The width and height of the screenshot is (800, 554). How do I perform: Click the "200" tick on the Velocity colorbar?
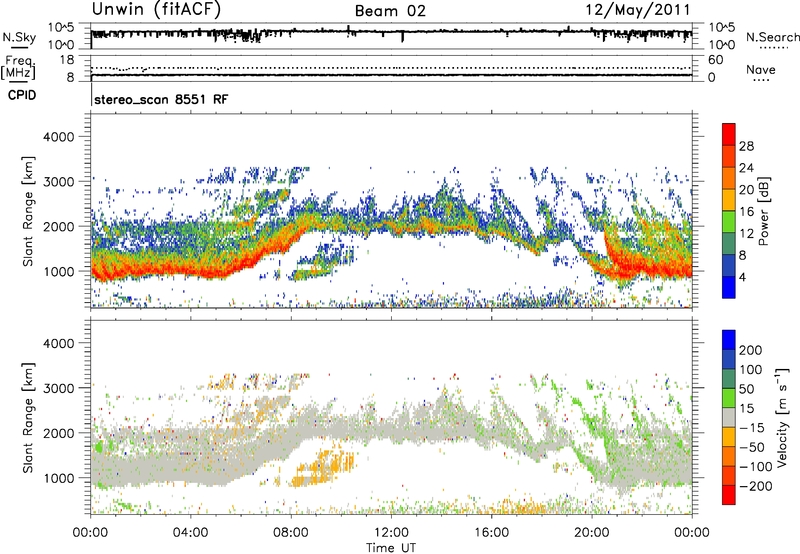point(751,350)
